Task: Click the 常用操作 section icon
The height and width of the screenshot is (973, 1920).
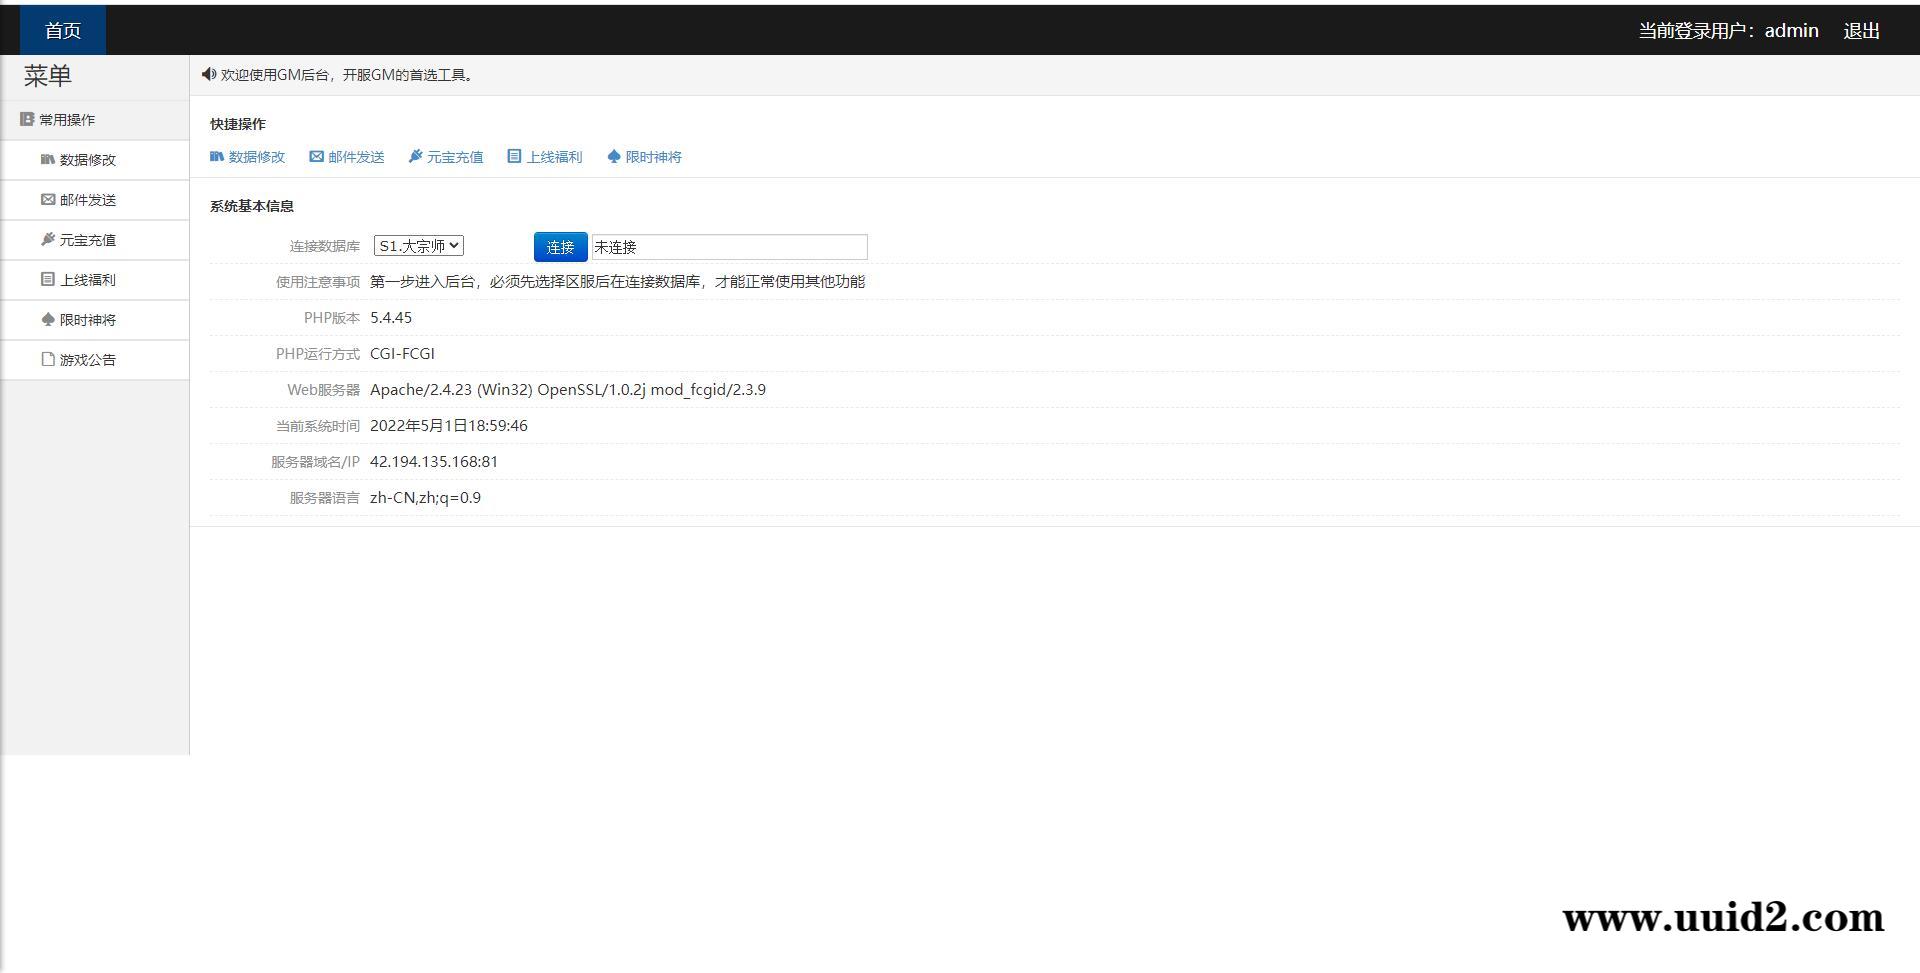Action: click(27, 120)
